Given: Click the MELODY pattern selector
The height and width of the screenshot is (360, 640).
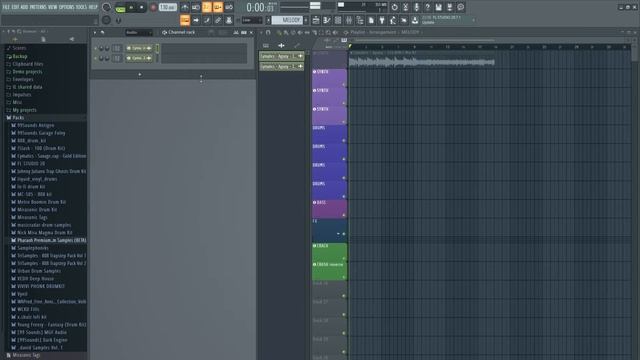Looking at the screenshot, I should pos(287,20).
